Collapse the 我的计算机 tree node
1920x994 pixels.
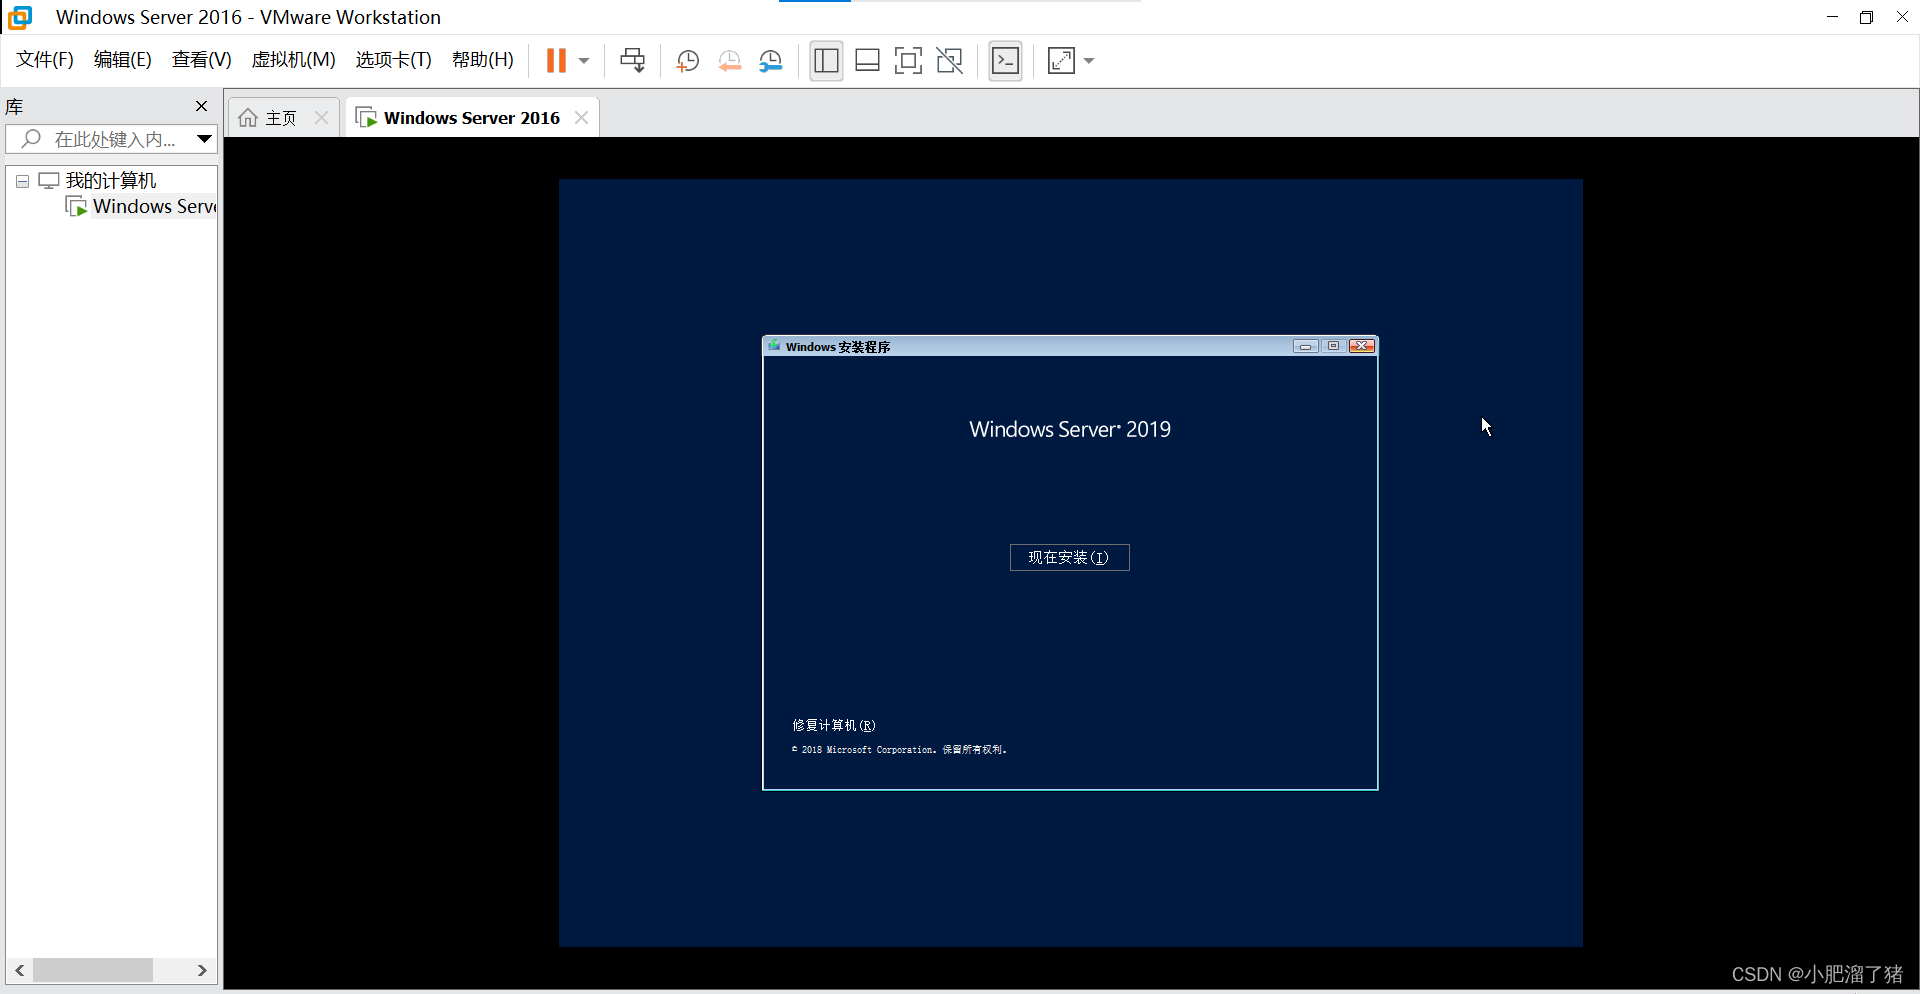point(22,182)
